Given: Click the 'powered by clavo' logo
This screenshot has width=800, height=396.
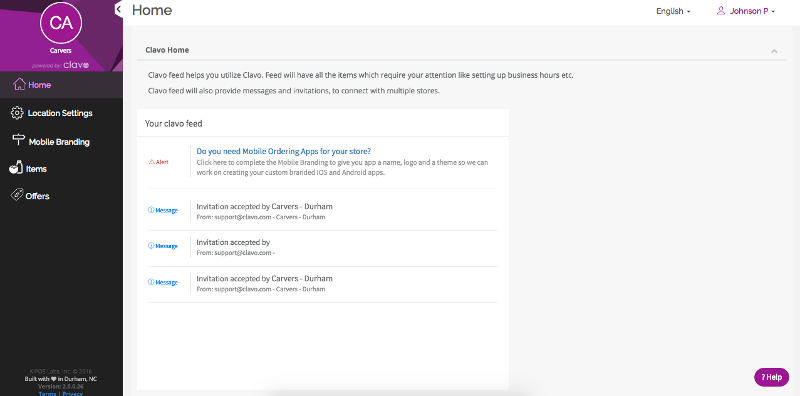Looking at the screenshot, I should click(61, 65).
